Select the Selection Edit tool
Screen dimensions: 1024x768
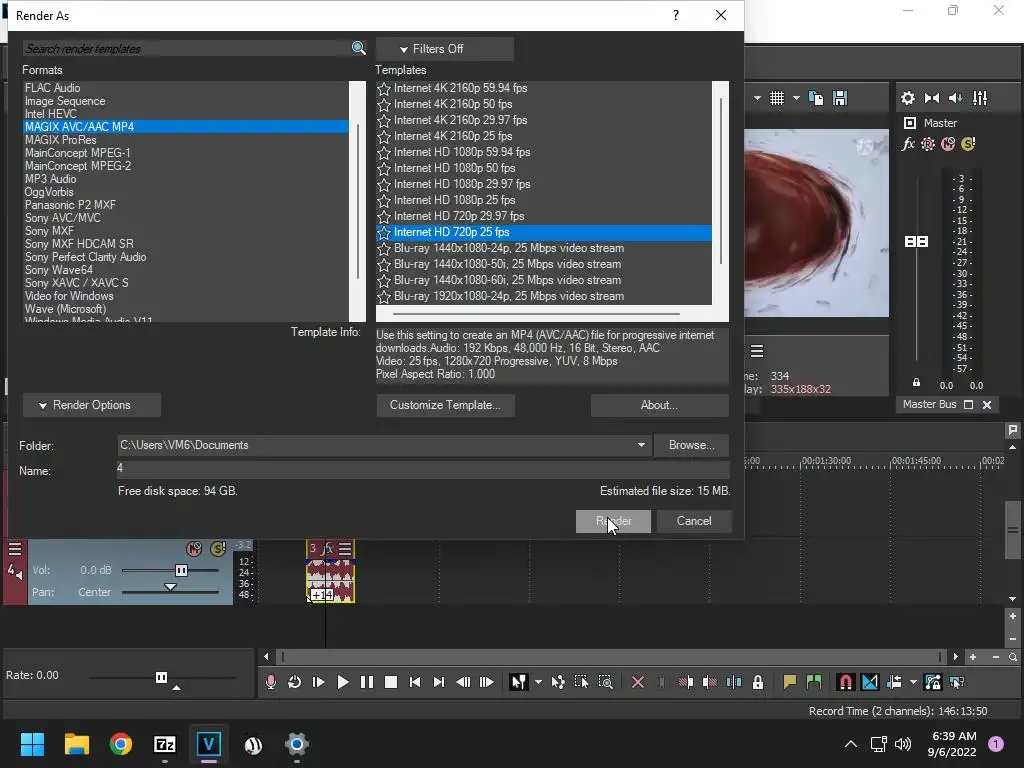coord(581,682)
